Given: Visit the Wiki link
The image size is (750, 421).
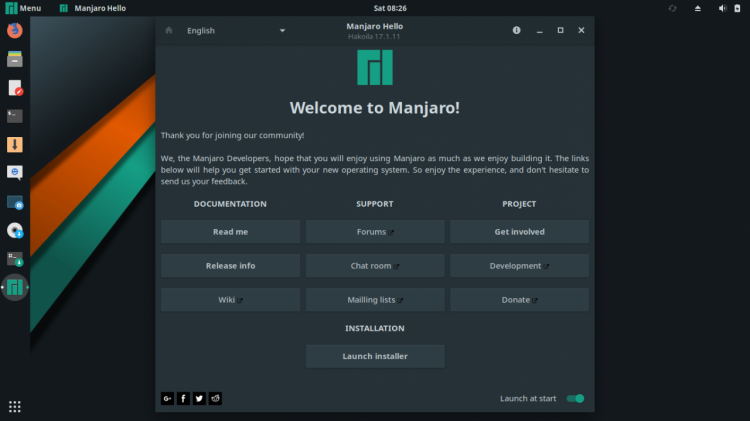Looking at the screenshot, I should pos(231,299).
